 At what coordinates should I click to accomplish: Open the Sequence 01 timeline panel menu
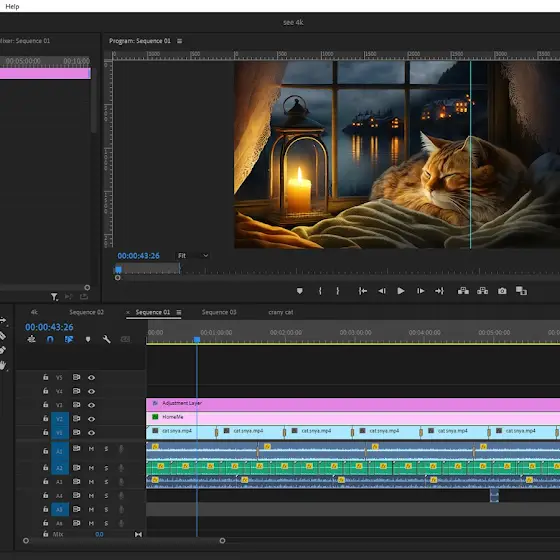(x=179, y=312)
